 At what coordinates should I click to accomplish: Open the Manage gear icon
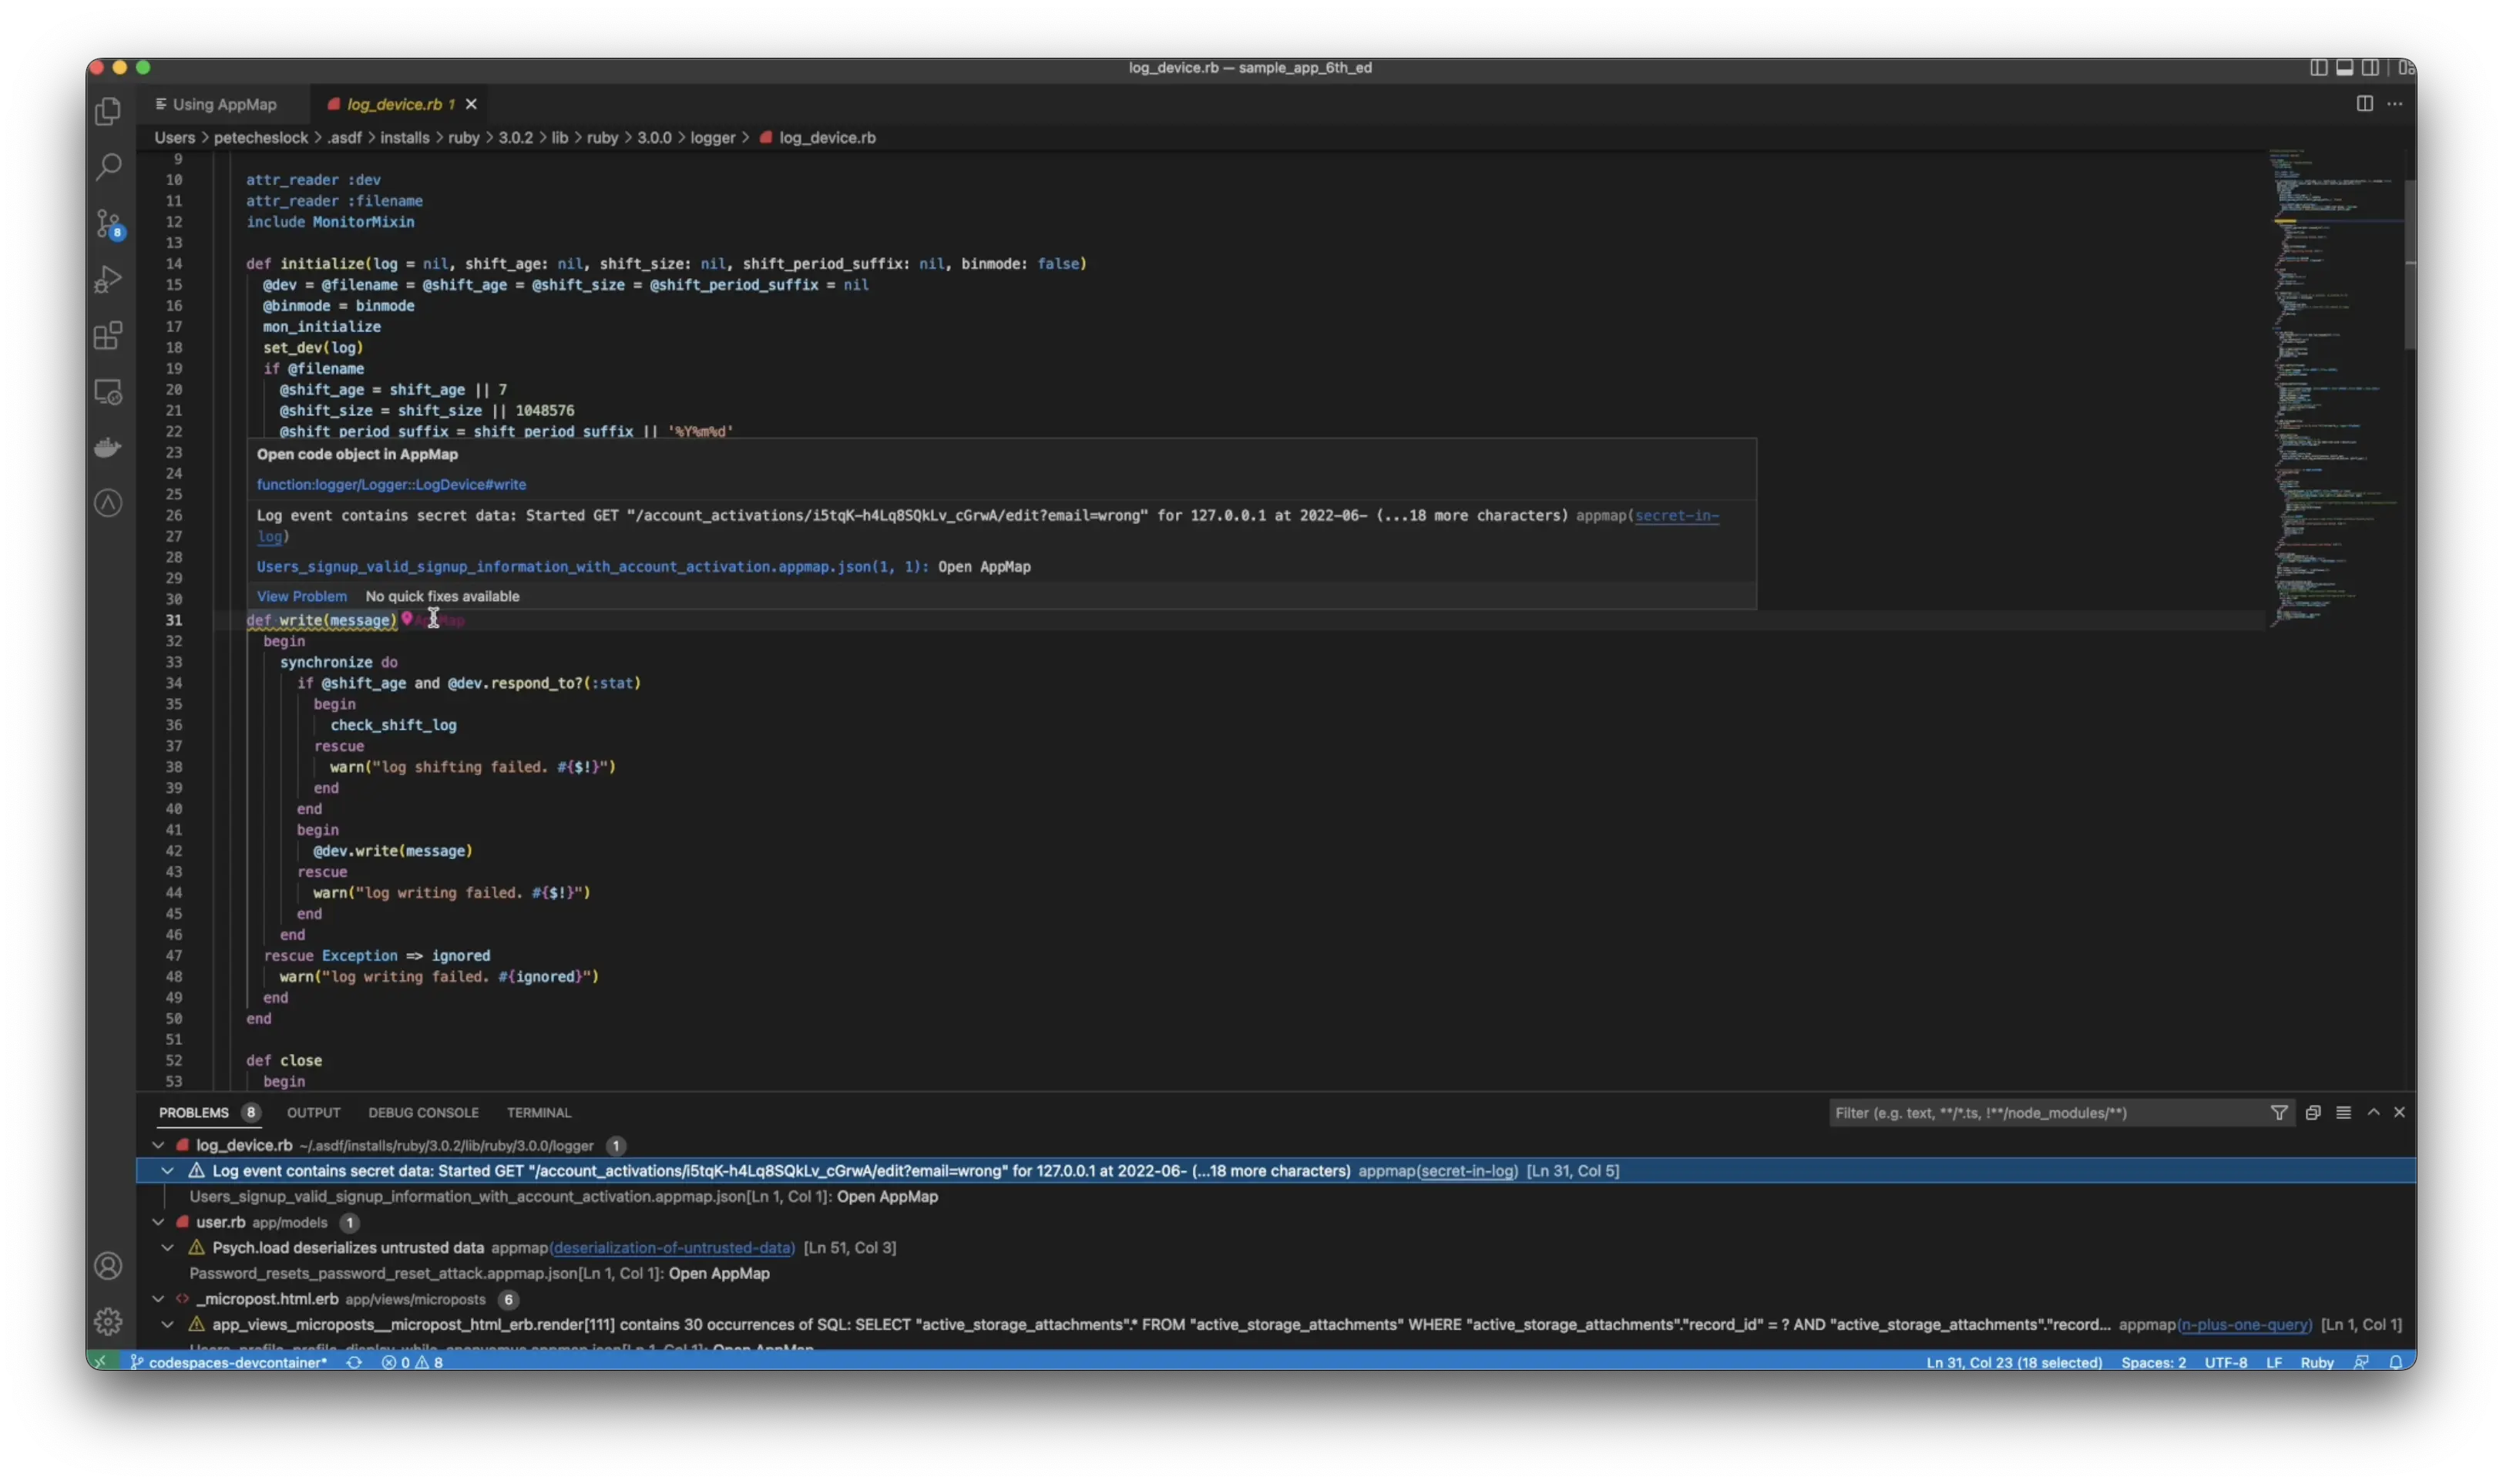(x=108, y=1322)
